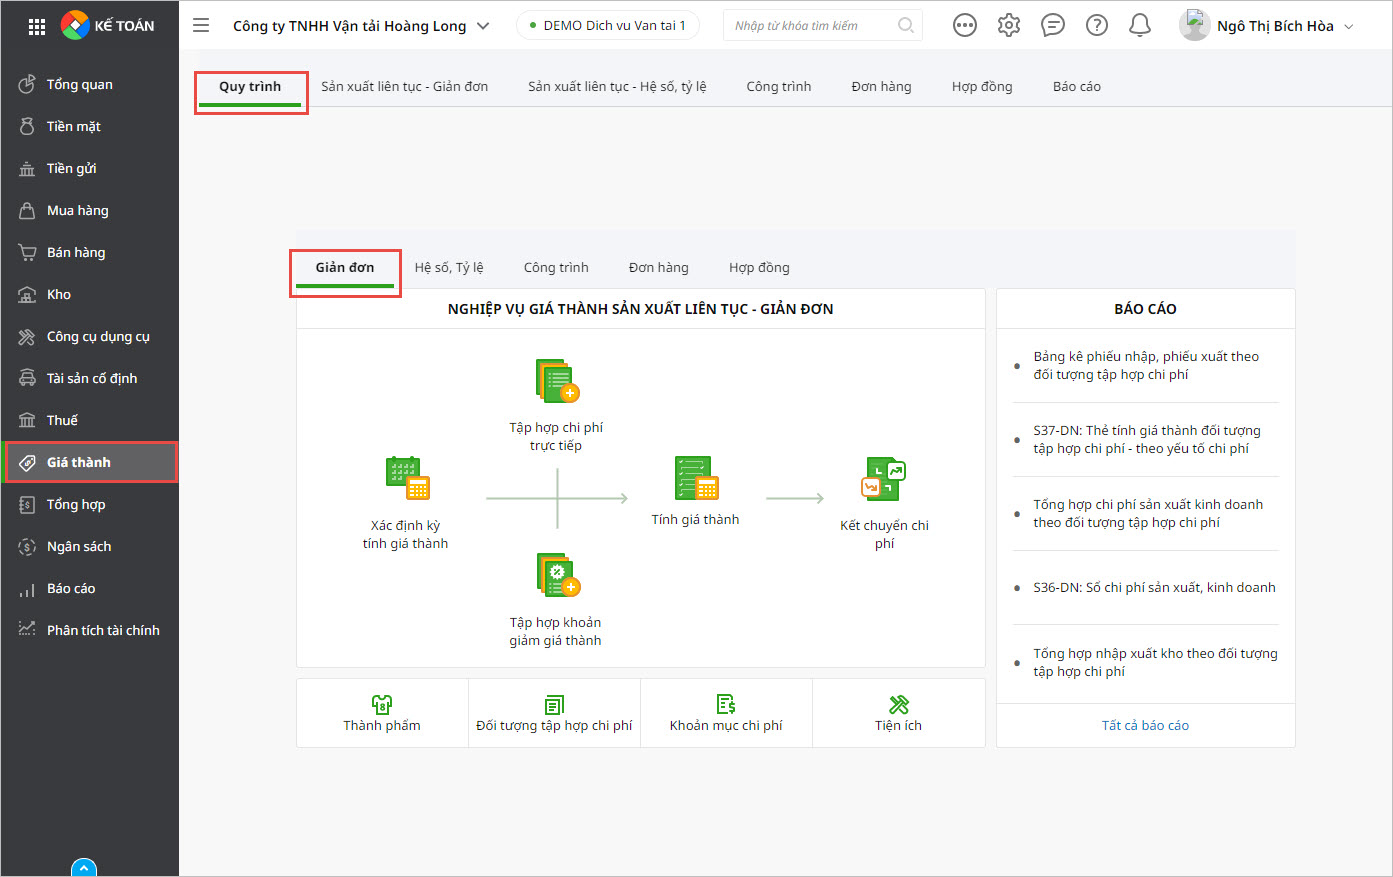The image size is (1393, 877).
Task: Open Kết chuyển chi phí step
Action: click(x=884, y=479)
